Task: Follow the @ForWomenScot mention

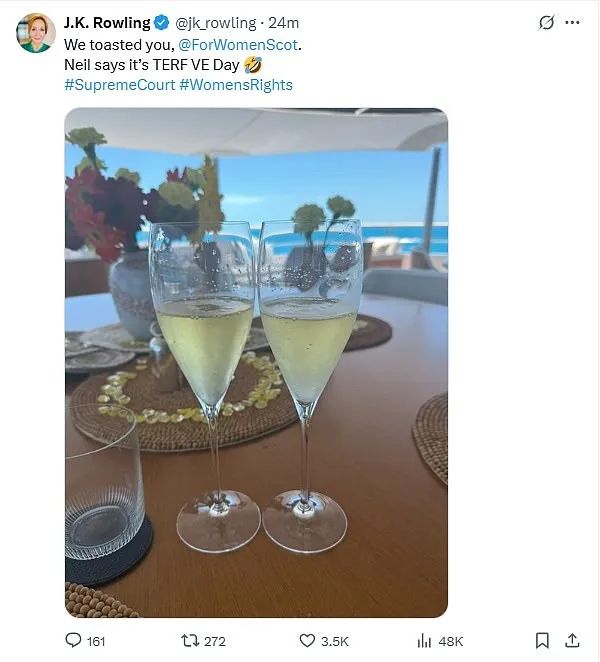Action: (x=238, y=45)
